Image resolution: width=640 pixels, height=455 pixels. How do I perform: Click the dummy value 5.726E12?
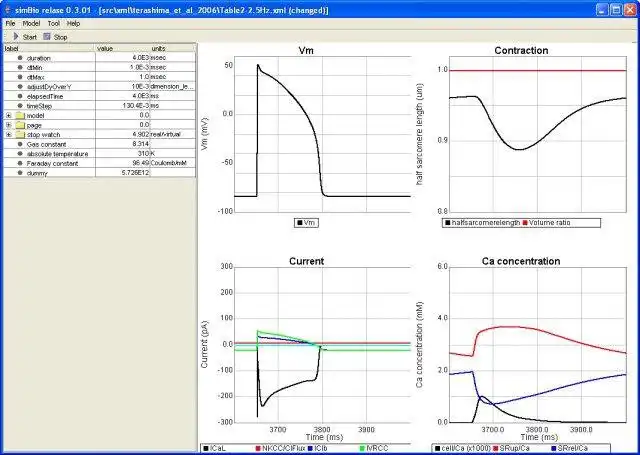(136, 173)
